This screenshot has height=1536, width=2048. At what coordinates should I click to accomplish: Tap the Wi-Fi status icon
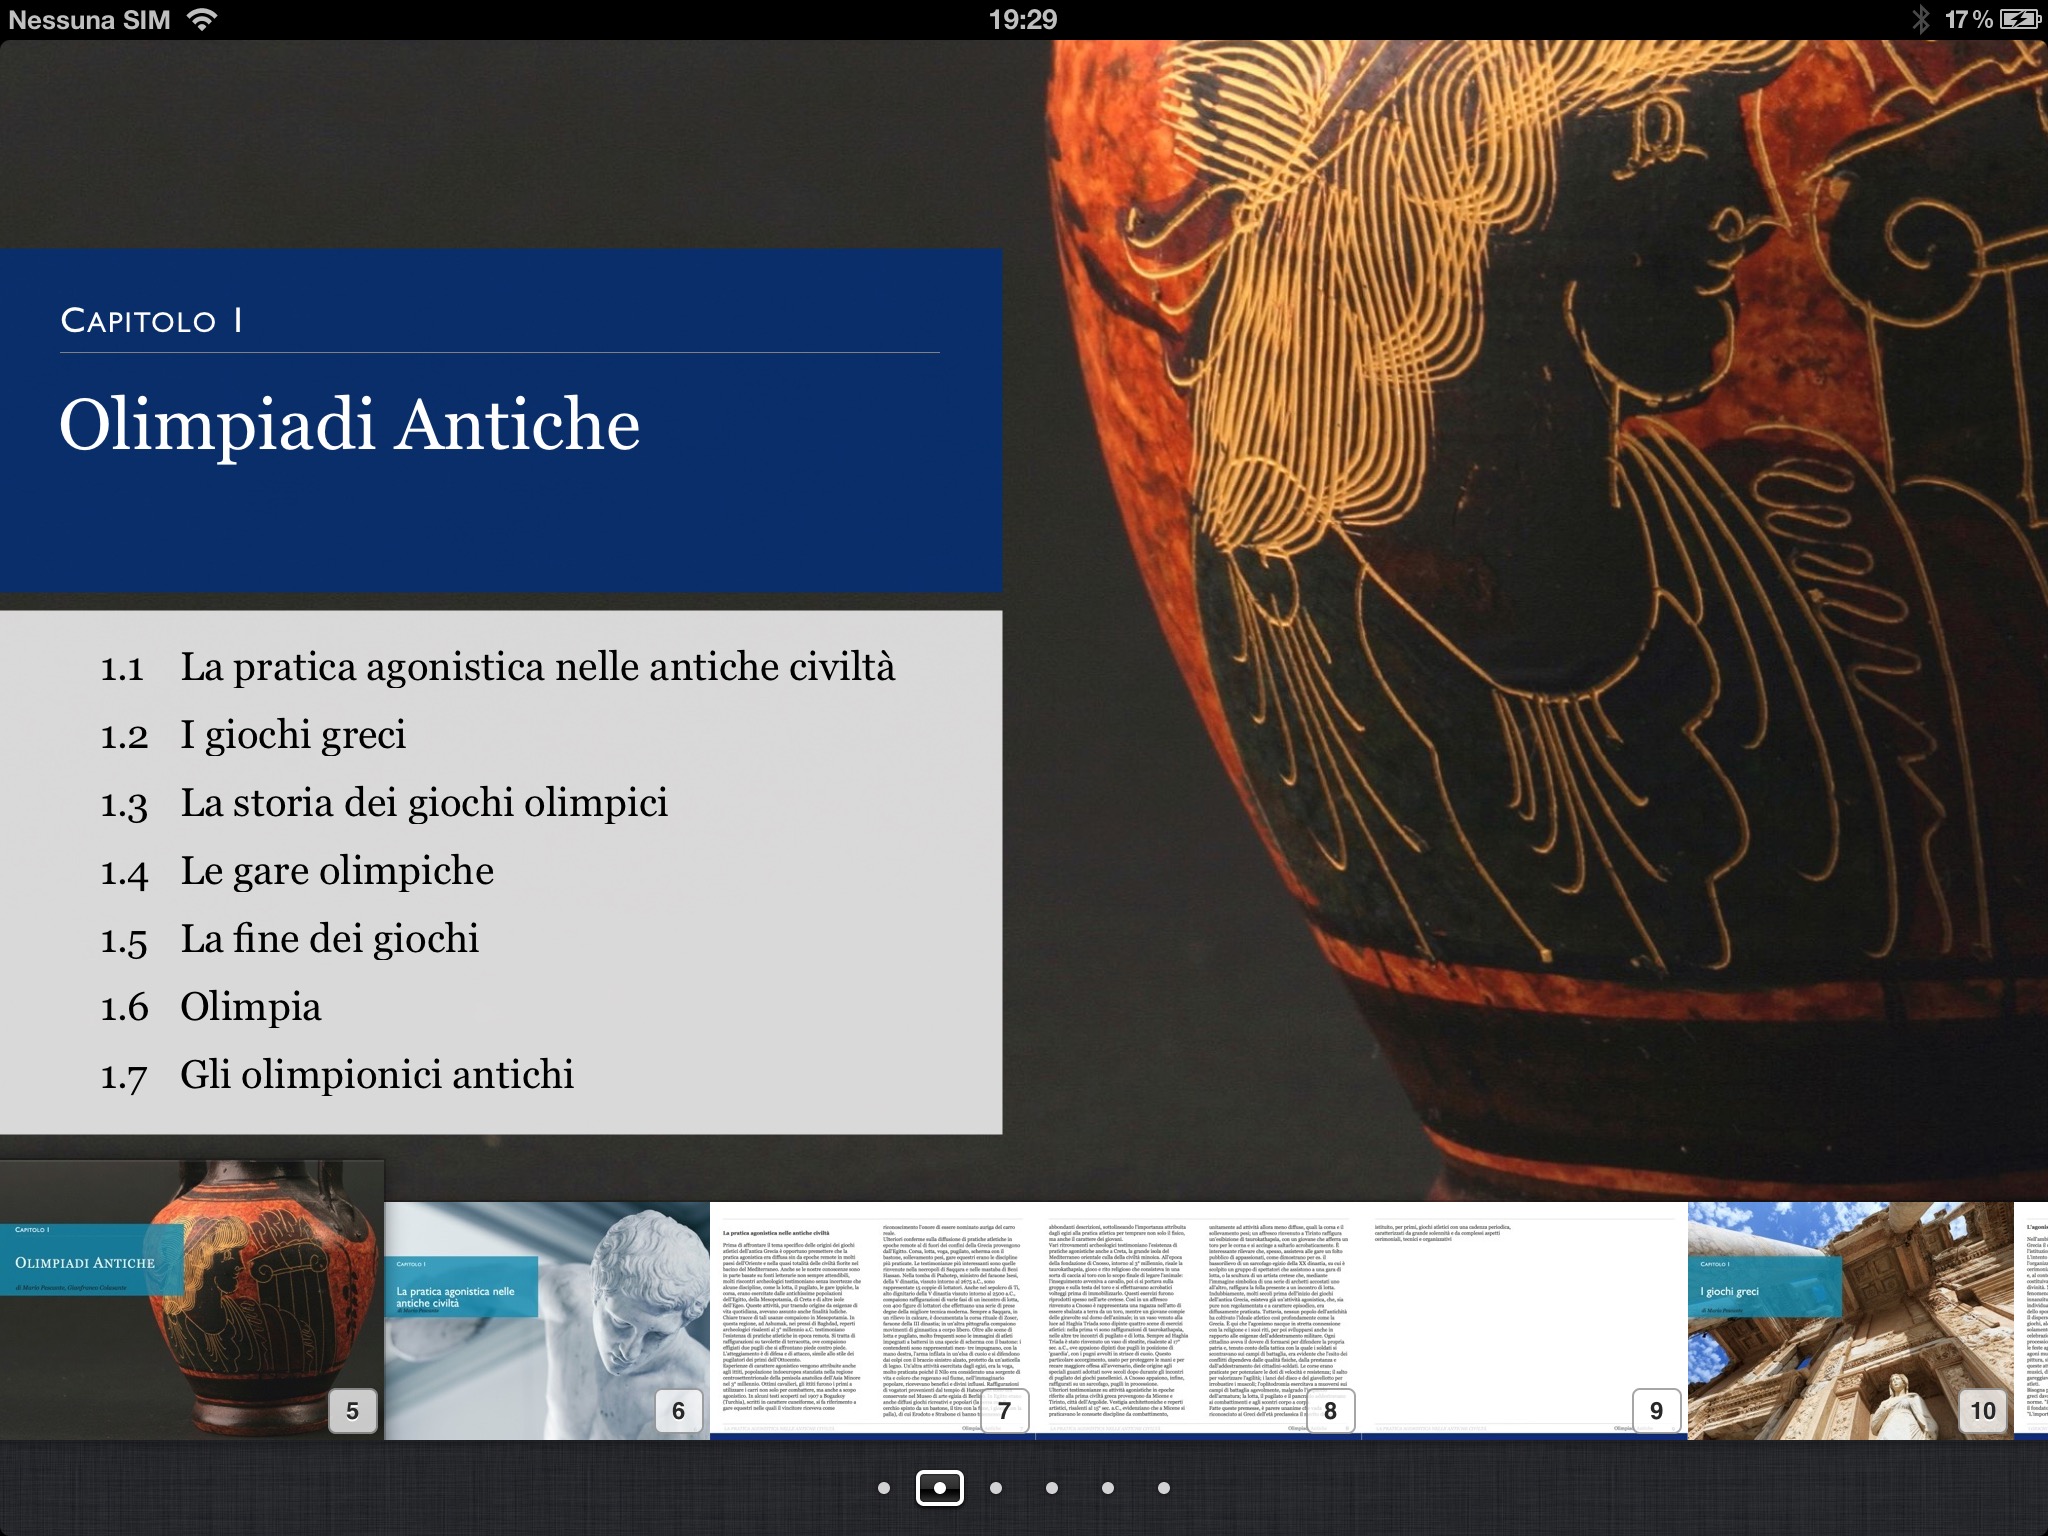coord(203,19)
